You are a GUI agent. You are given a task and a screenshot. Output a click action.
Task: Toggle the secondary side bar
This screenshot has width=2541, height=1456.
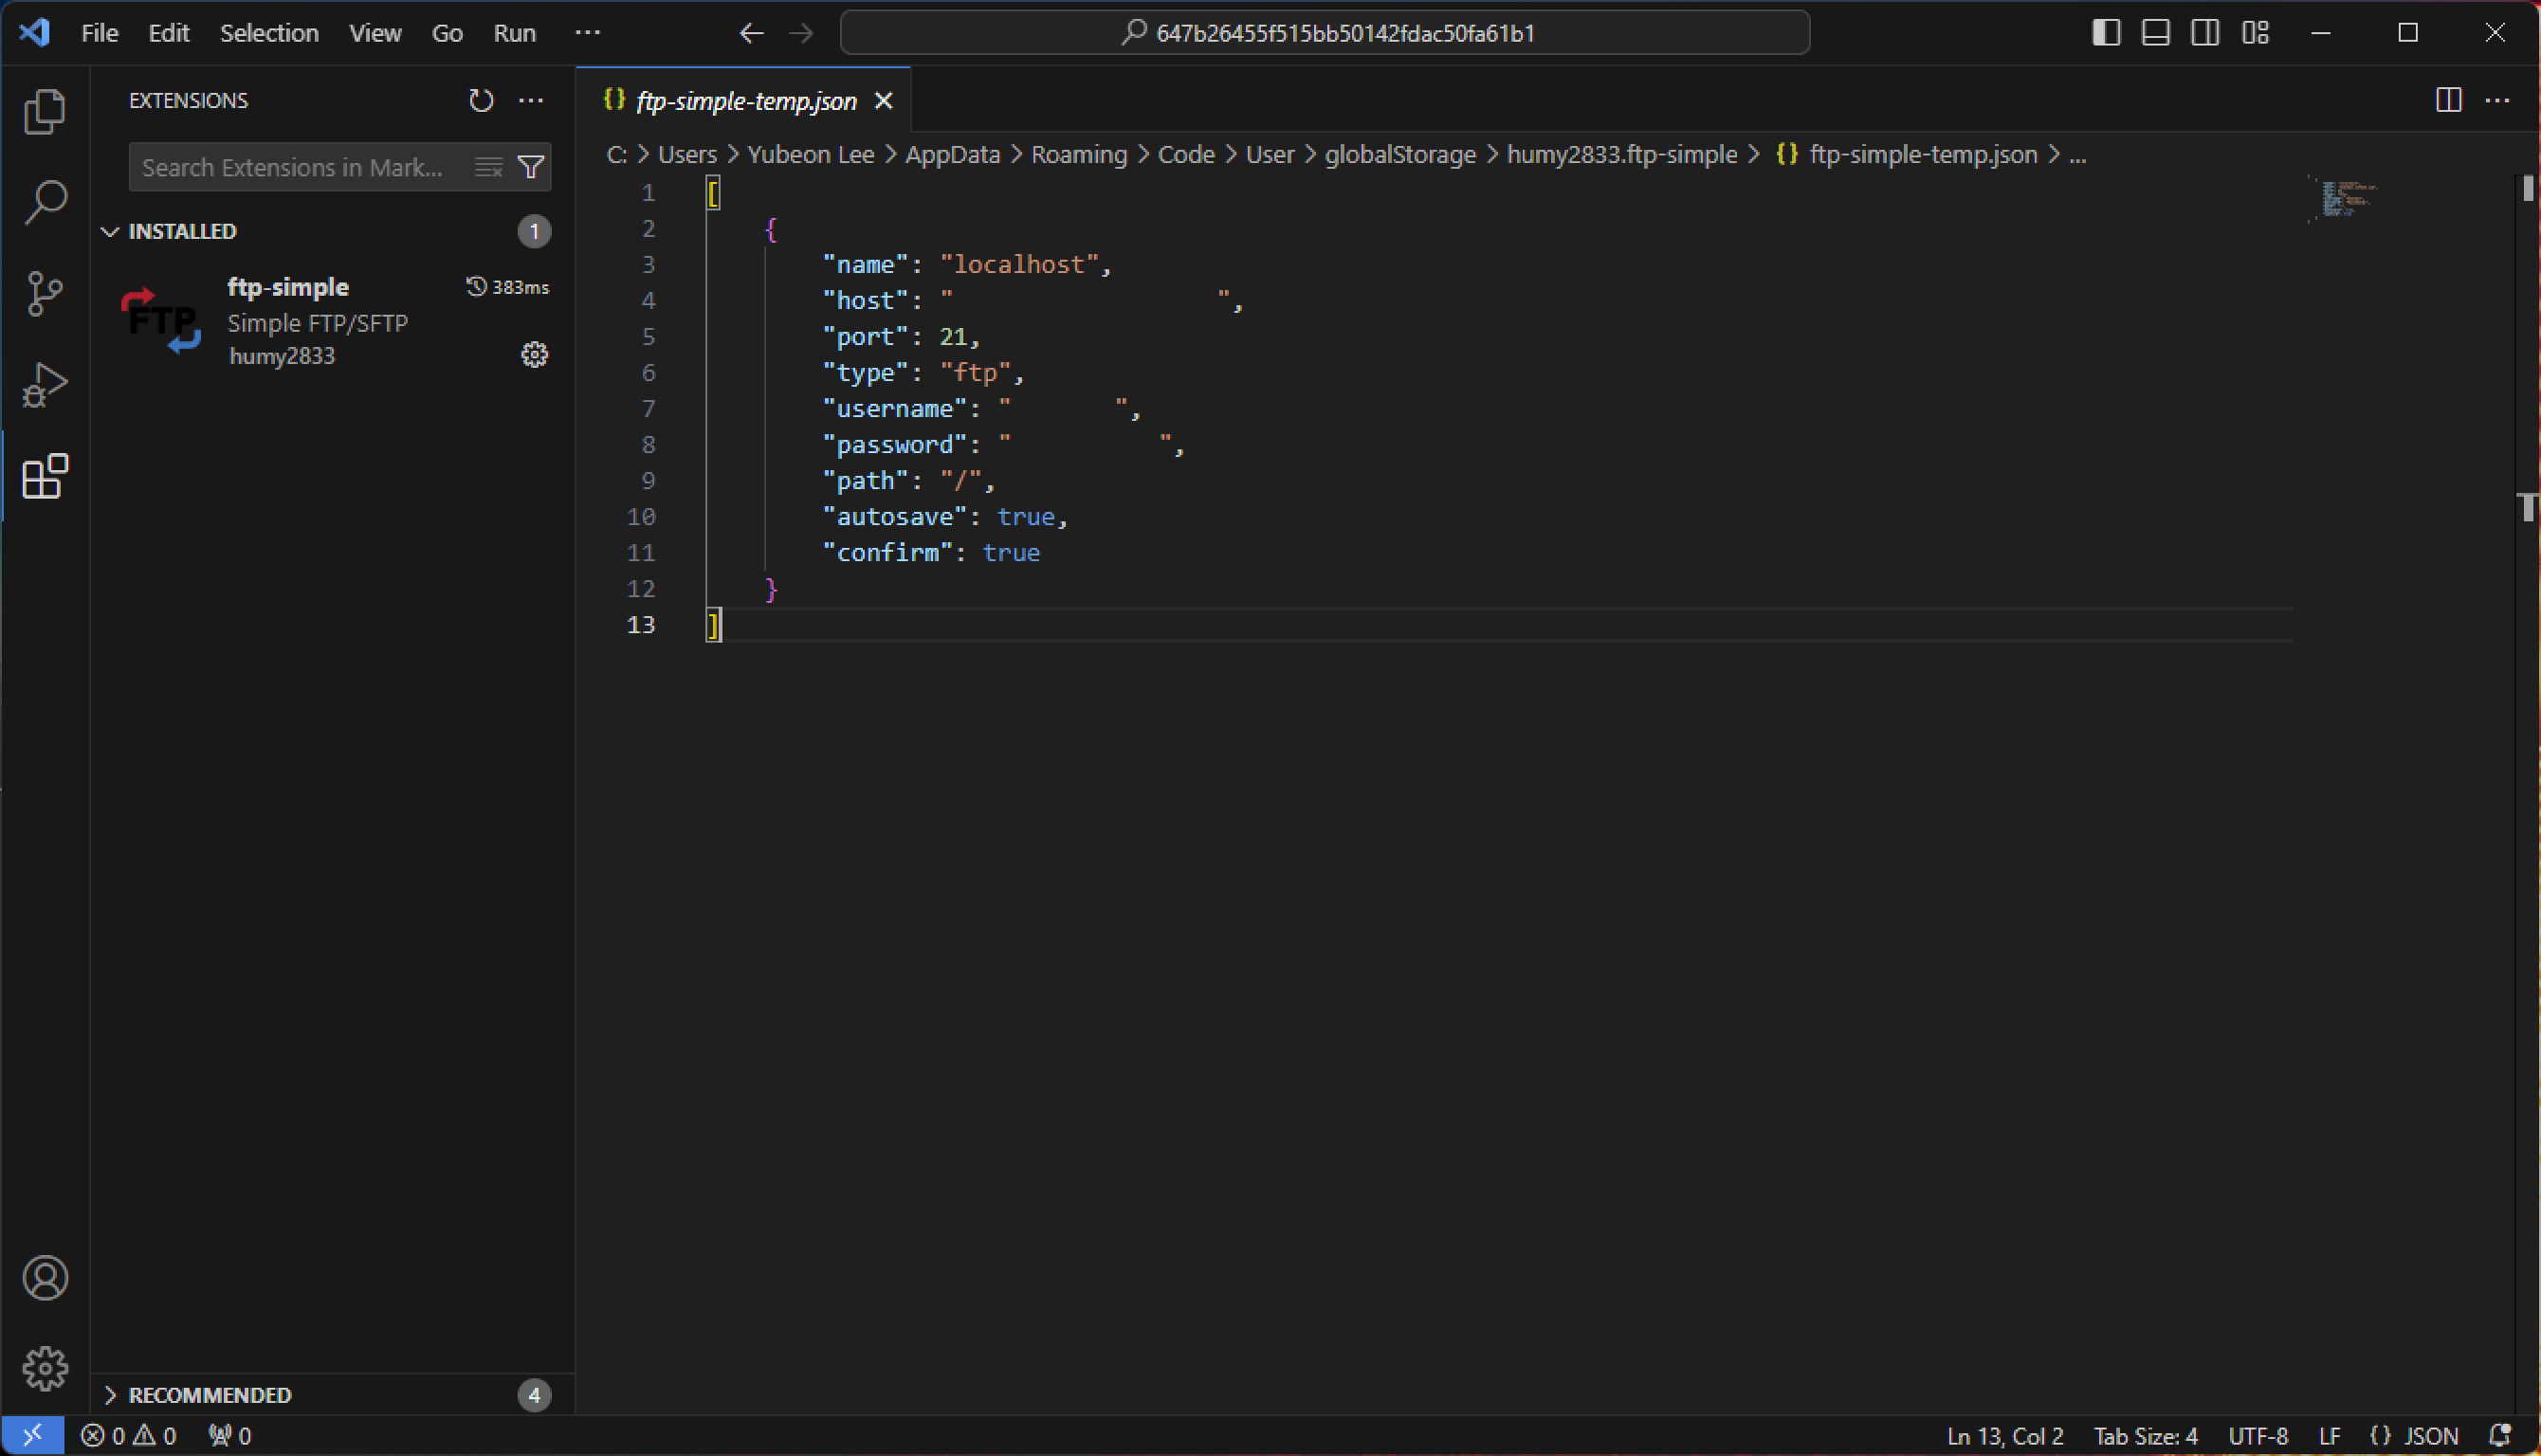pyautogui.click(x=2205, y=33)
